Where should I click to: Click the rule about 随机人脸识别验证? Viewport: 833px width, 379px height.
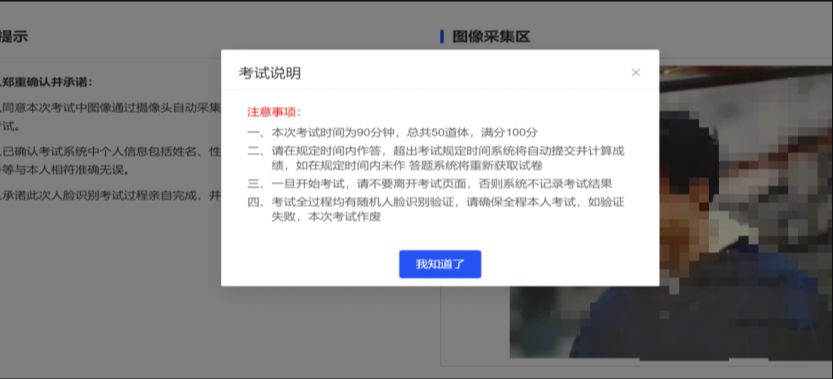pyautogui.click(x=436, y=210)
